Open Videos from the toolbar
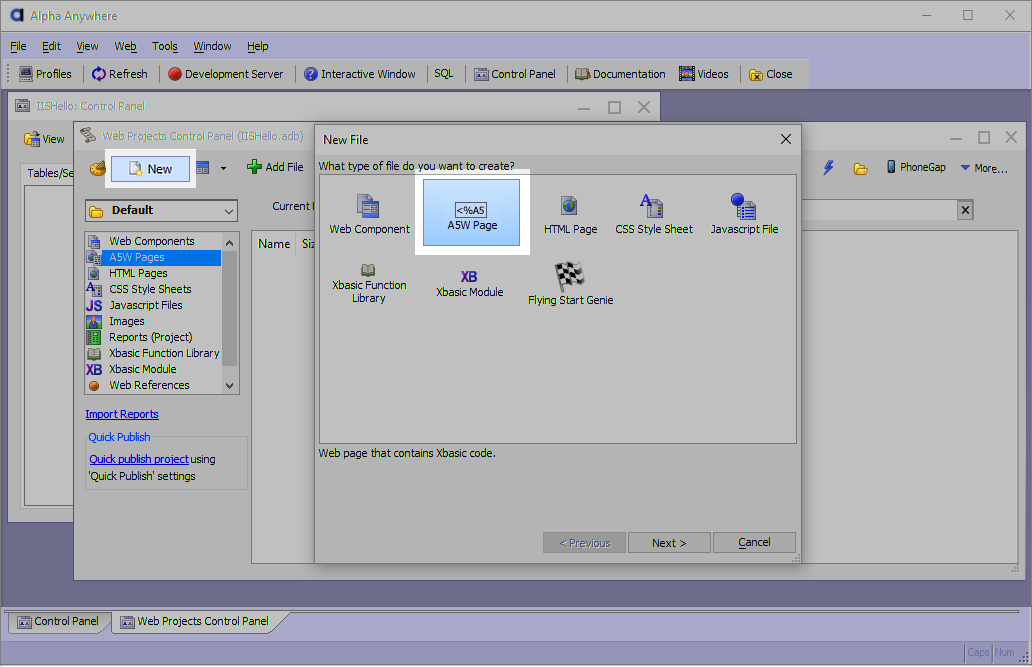Viewport: 1032px width, 667px height. pos(704,74)
